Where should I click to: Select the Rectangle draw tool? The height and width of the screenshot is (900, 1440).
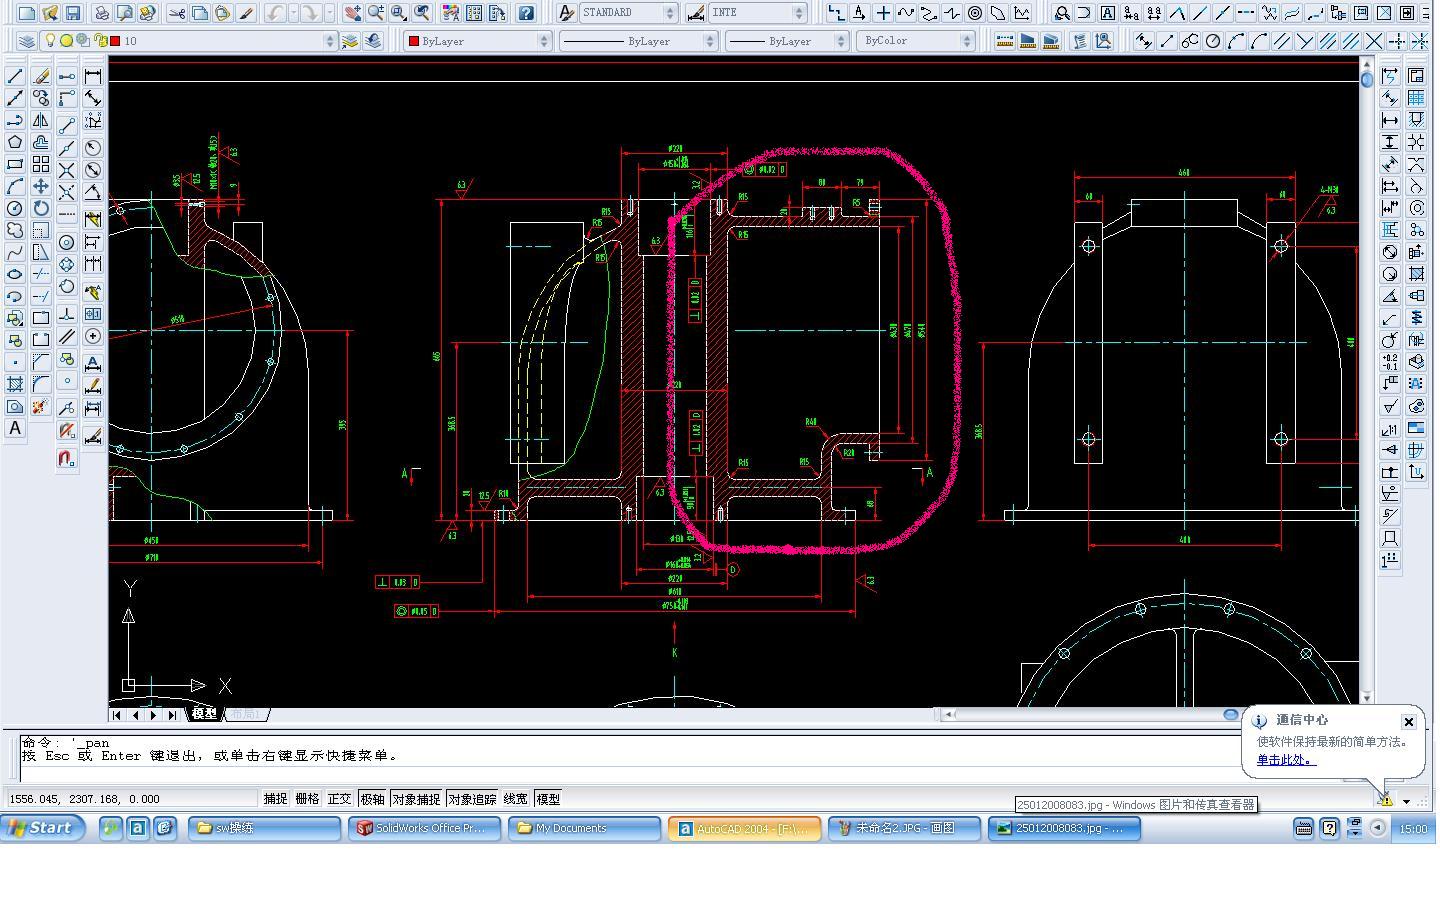[15, 164]
